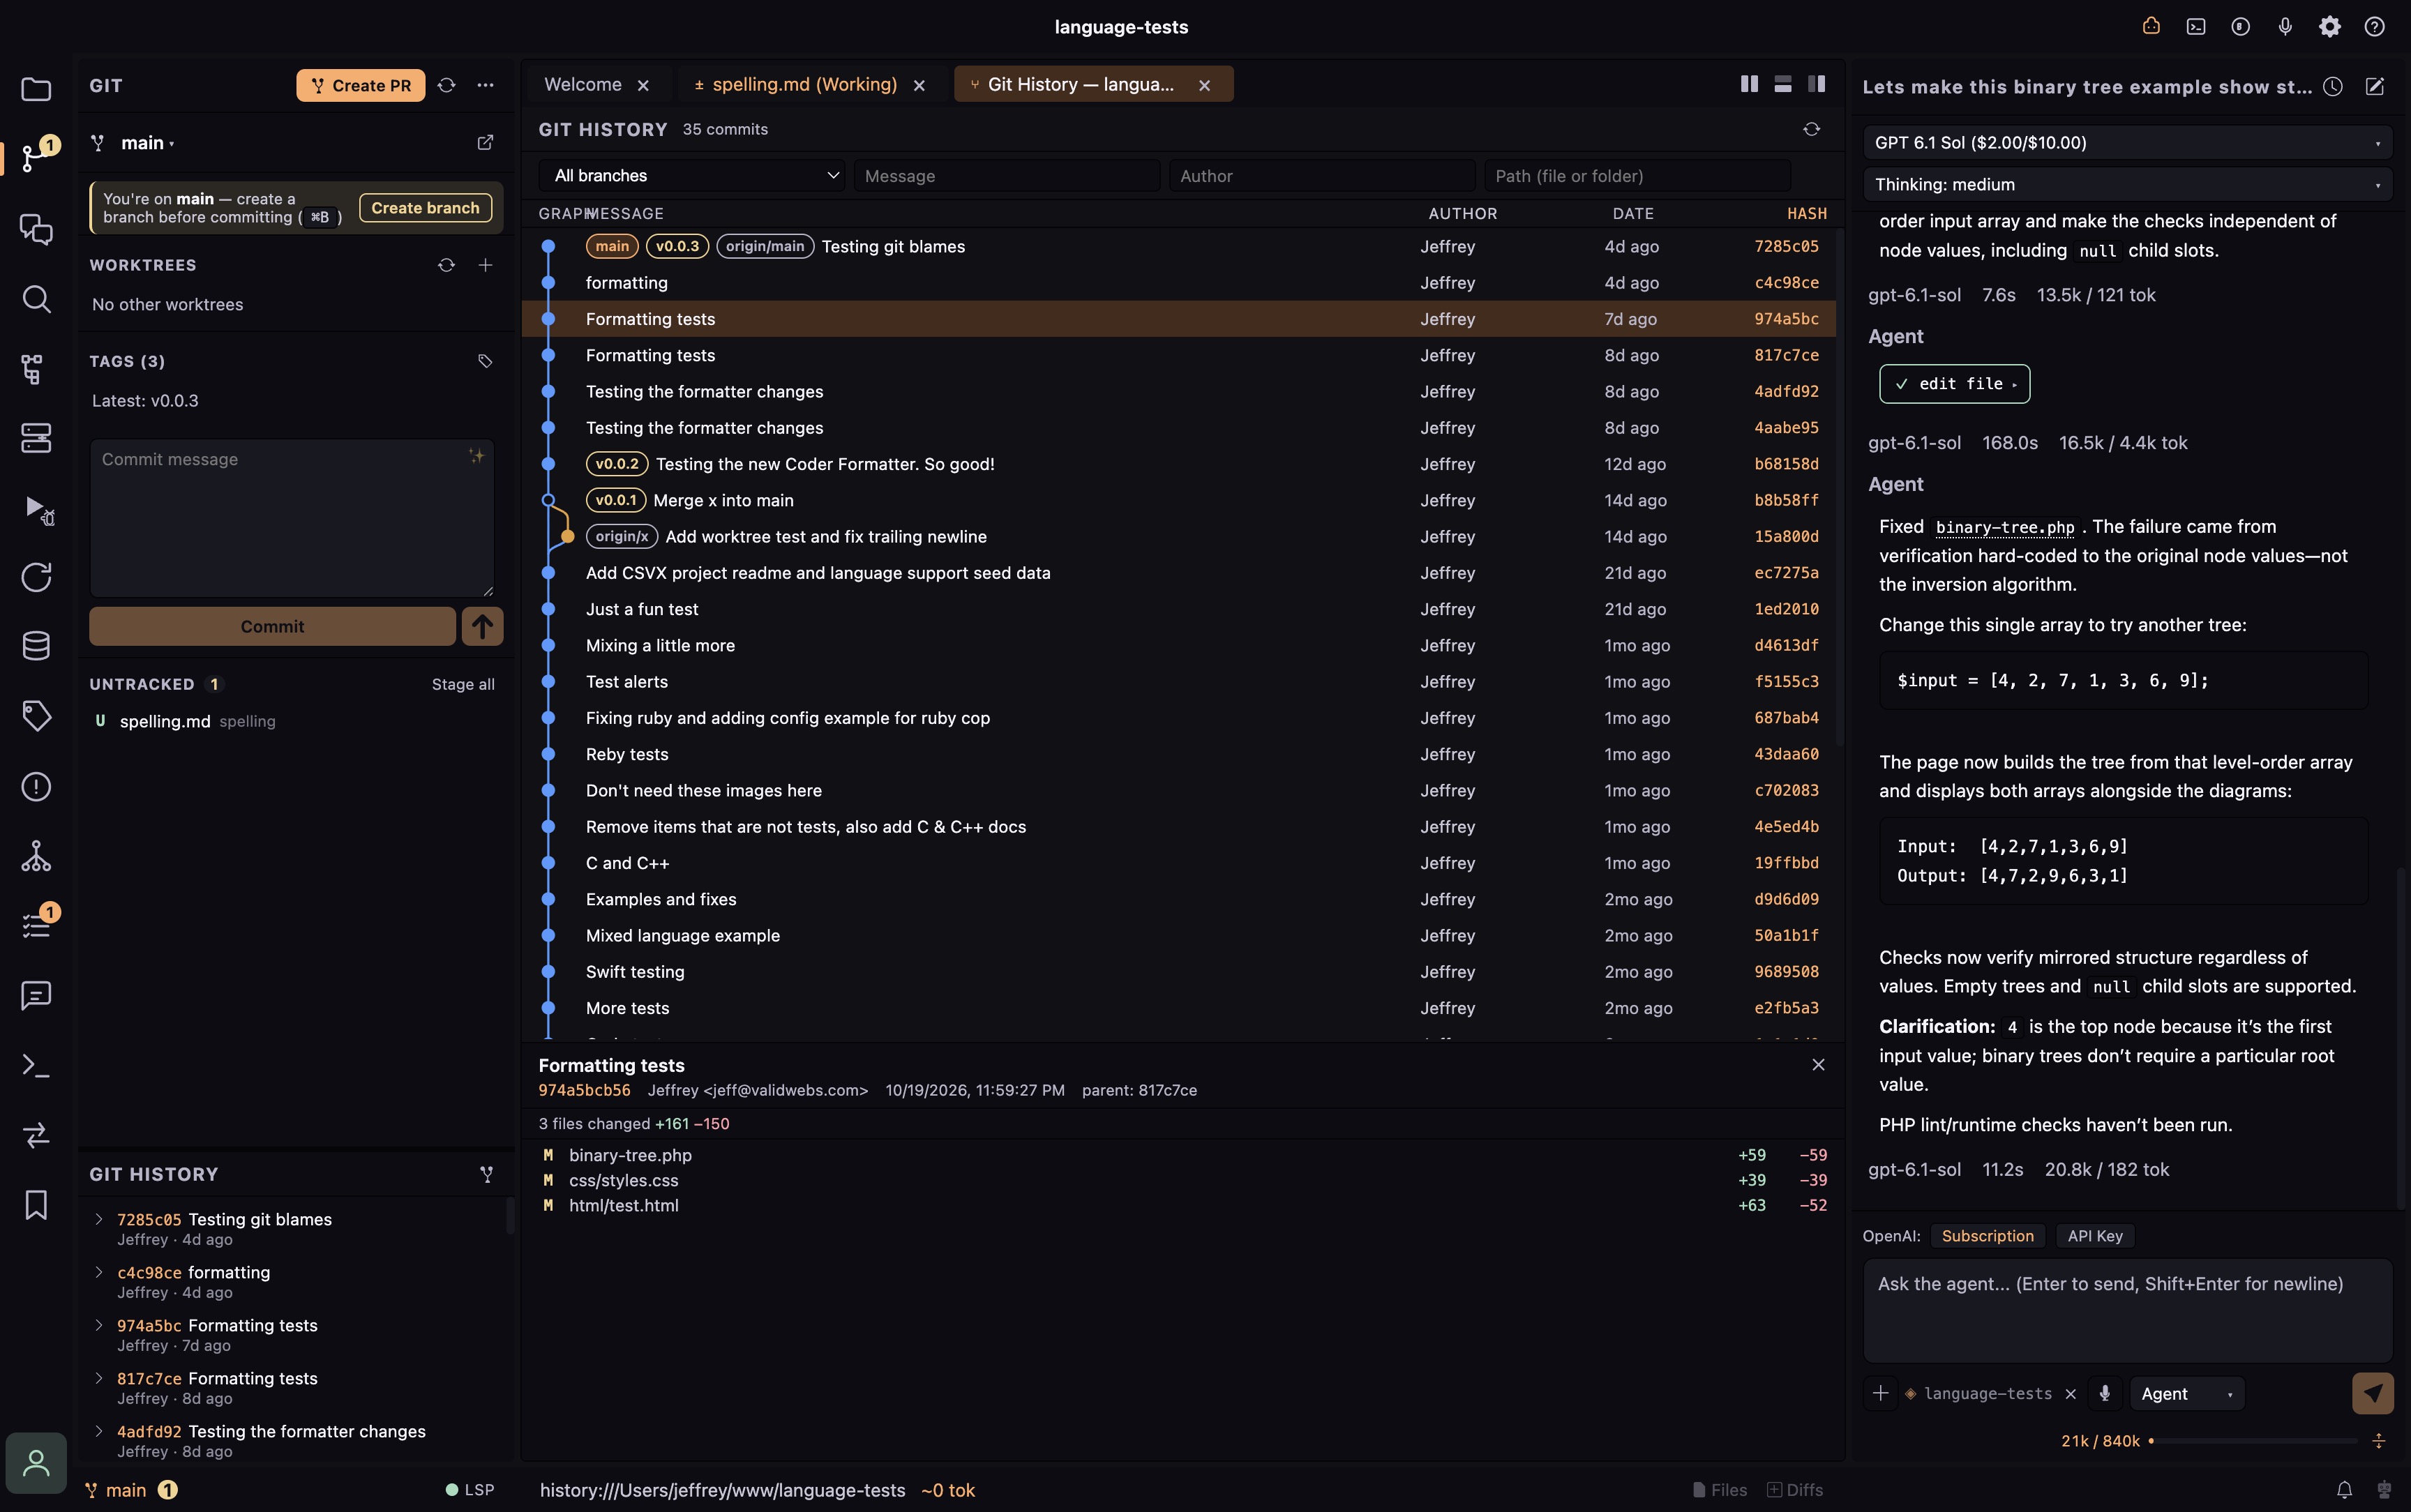
Task: Open the Agent mode dropdown
Action: click(2186, 1394)
